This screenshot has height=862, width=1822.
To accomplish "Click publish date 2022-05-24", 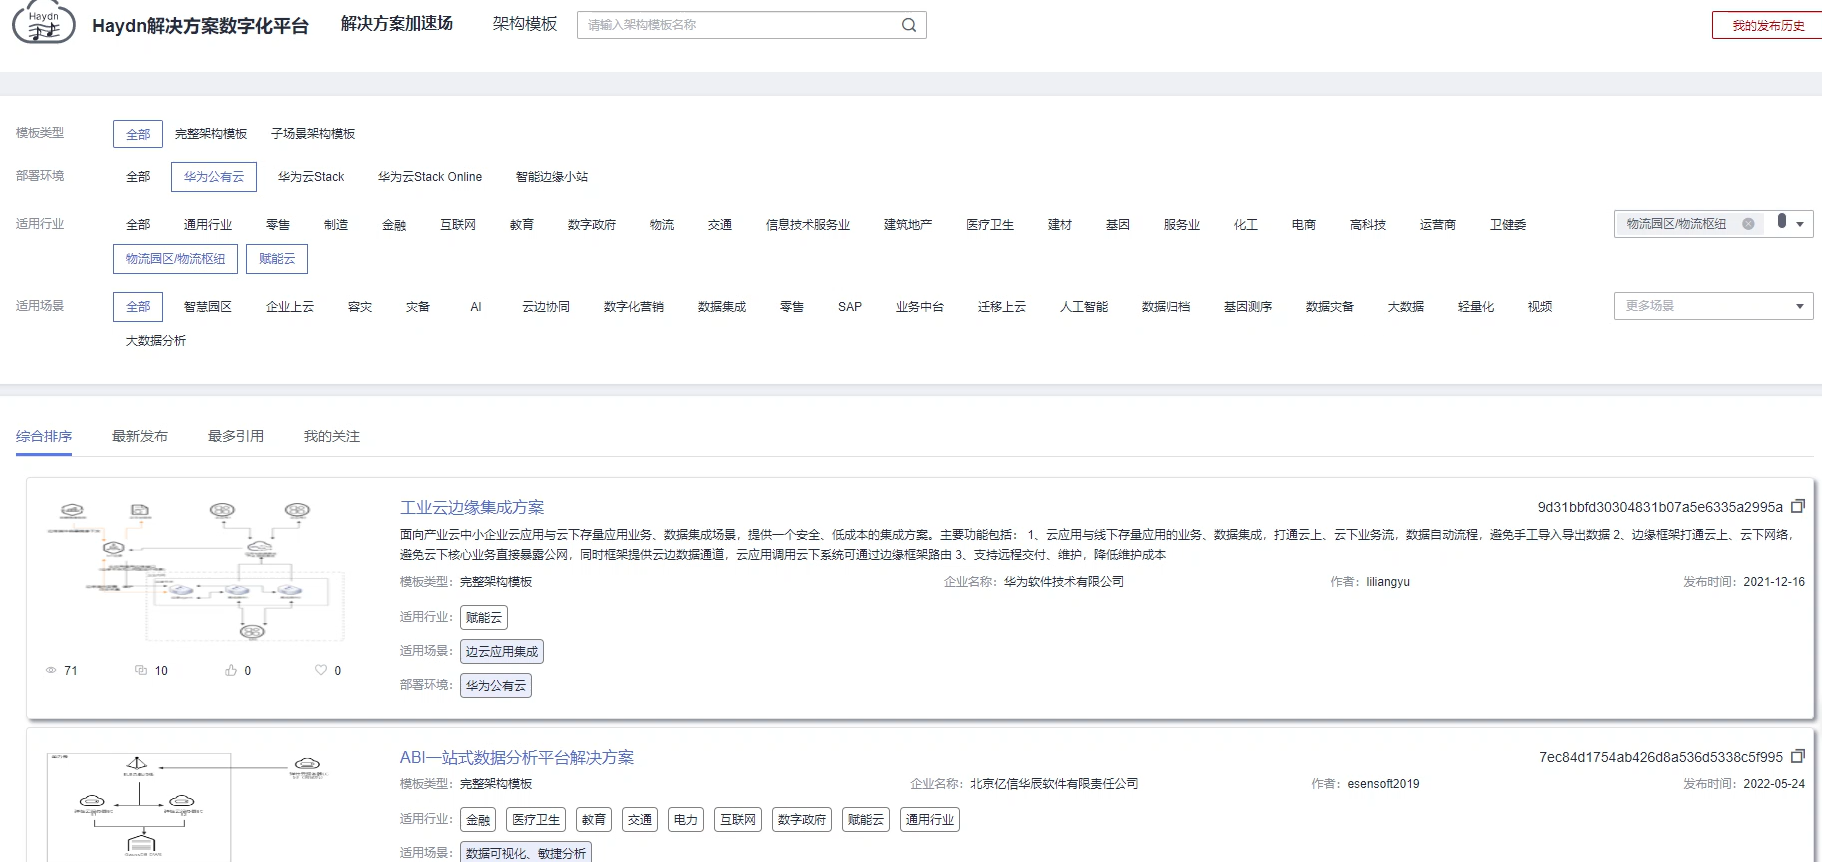I will 1774,784.
